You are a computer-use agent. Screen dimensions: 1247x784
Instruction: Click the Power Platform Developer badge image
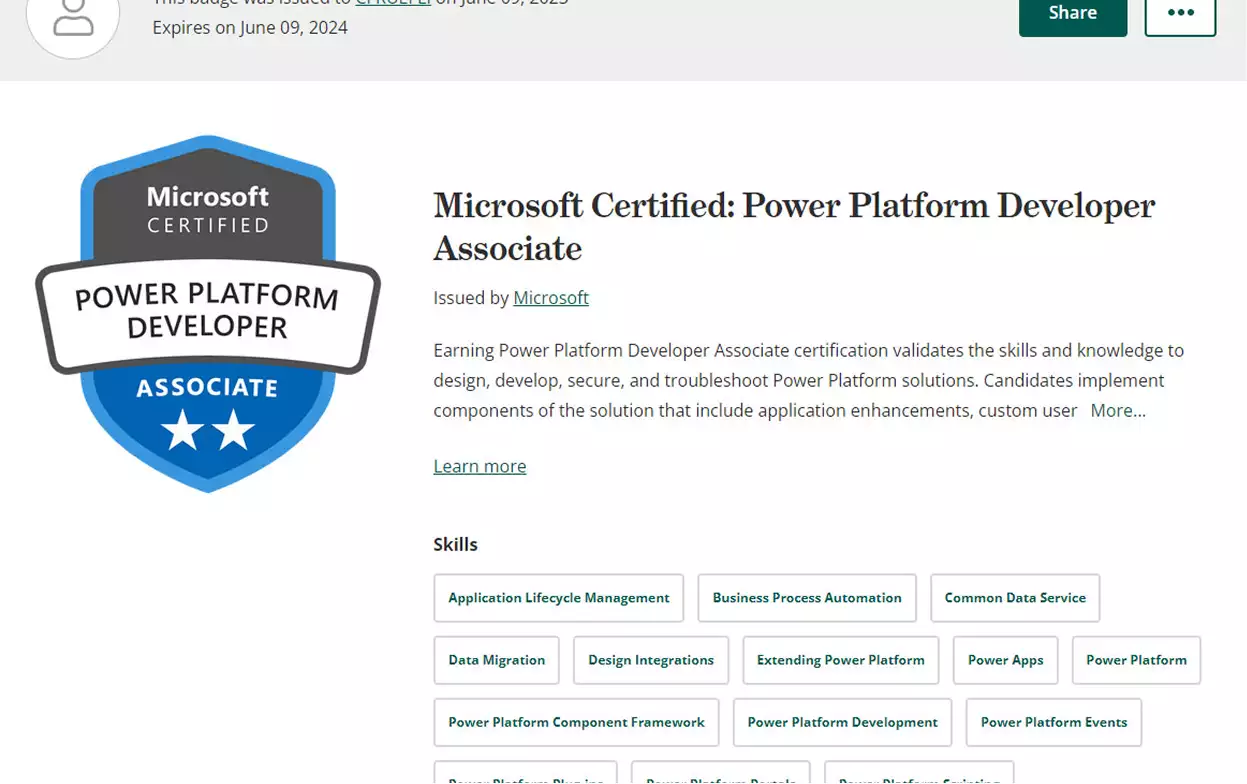tap(208, 313)
